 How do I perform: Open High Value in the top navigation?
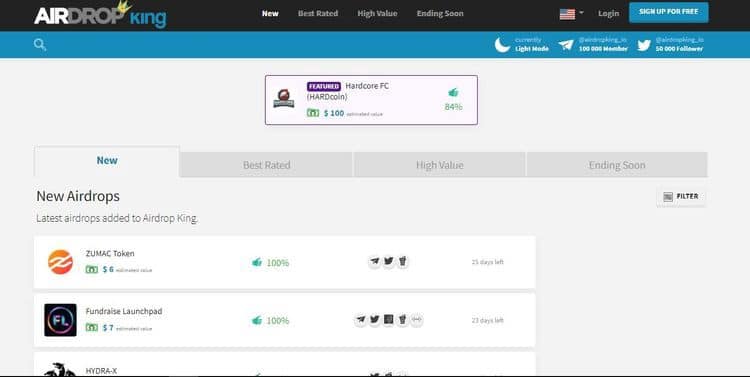(x=377, y=13)
